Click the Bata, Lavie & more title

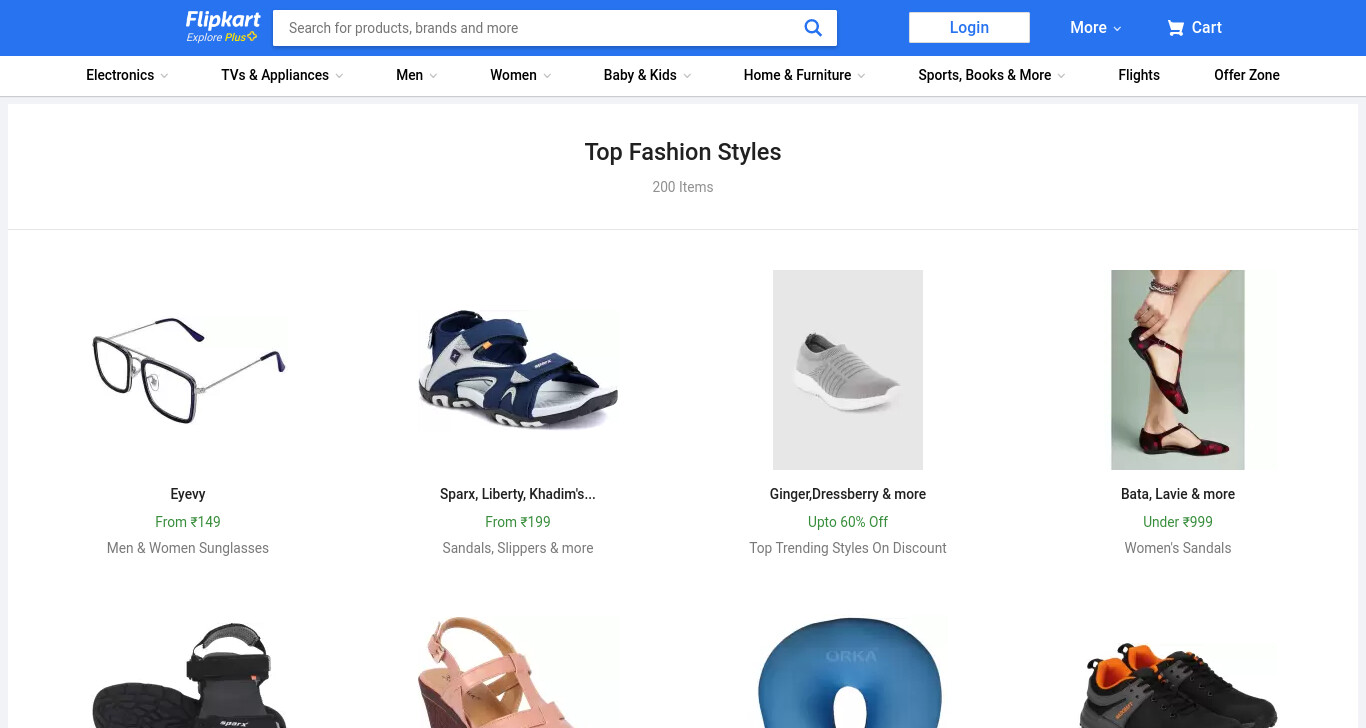1178,494
